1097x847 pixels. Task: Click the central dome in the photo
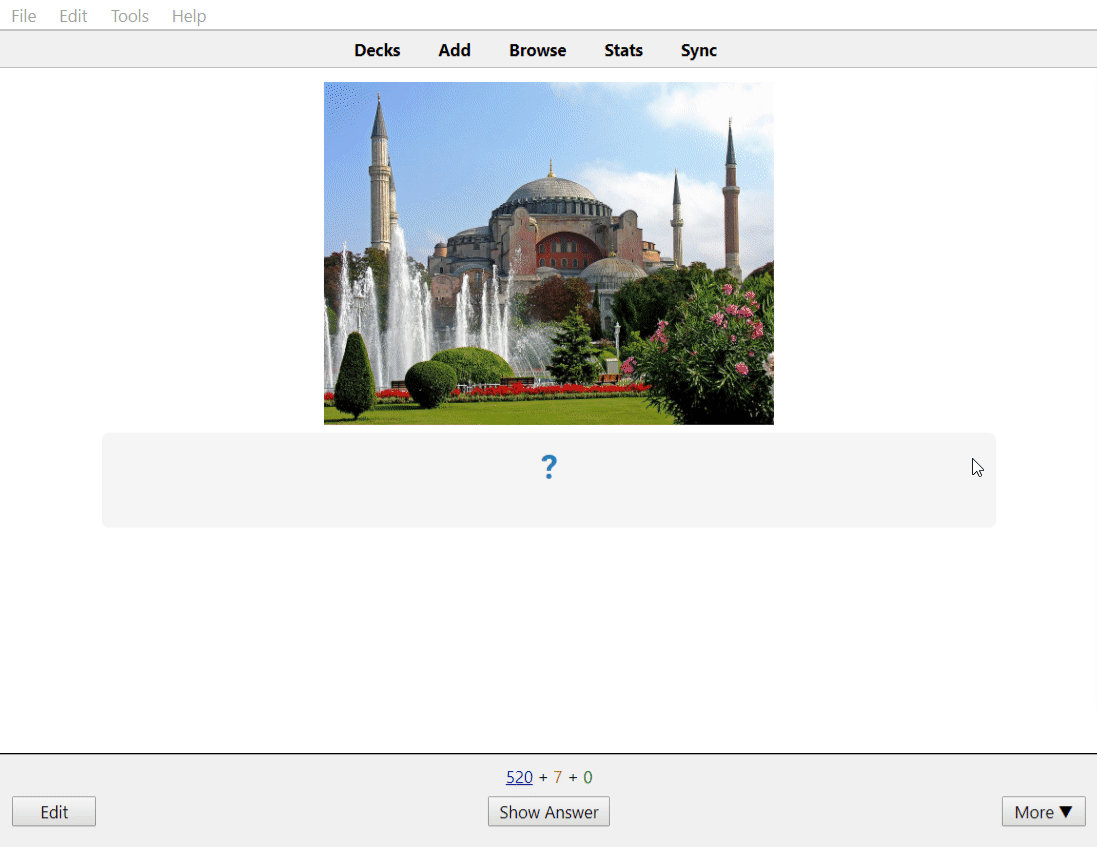[551, 192]
